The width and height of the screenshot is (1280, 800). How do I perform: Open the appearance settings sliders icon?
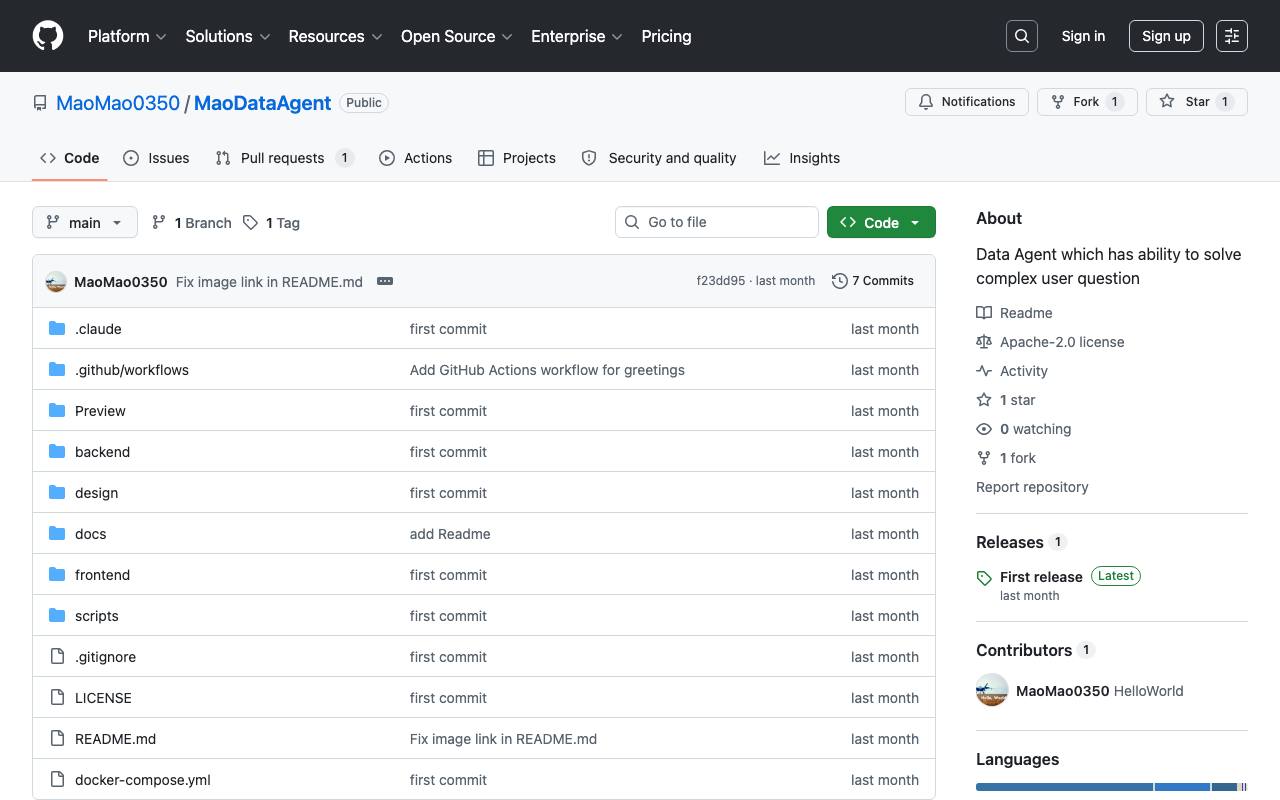pos(1232,36)
